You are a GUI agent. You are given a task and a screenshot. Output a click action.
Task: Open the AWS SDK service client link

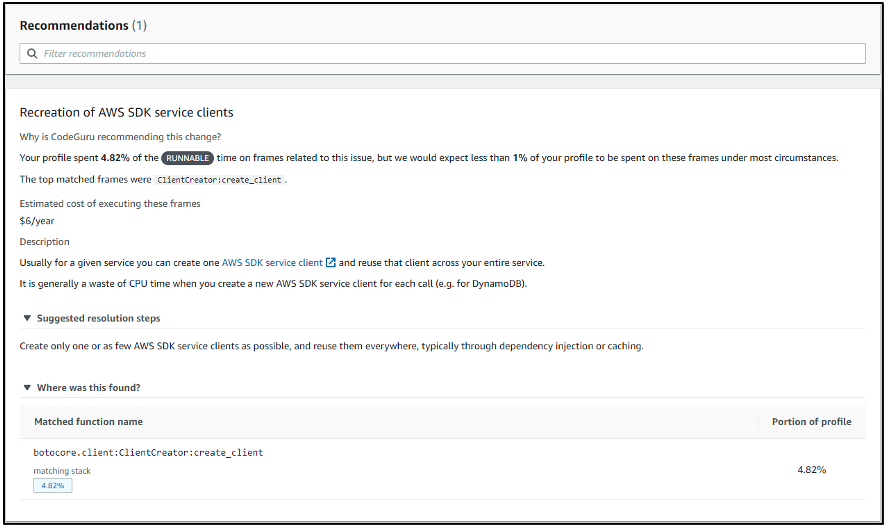[x=272, y=263]
